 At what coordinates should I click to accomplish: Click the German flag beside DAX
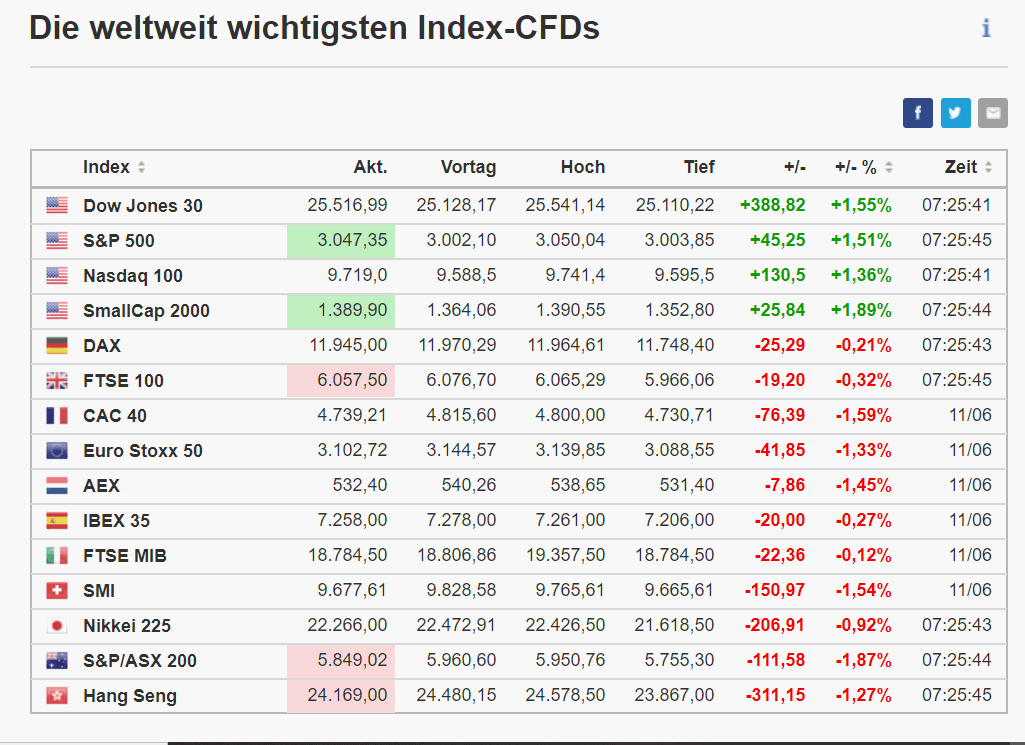click(57, 346)
